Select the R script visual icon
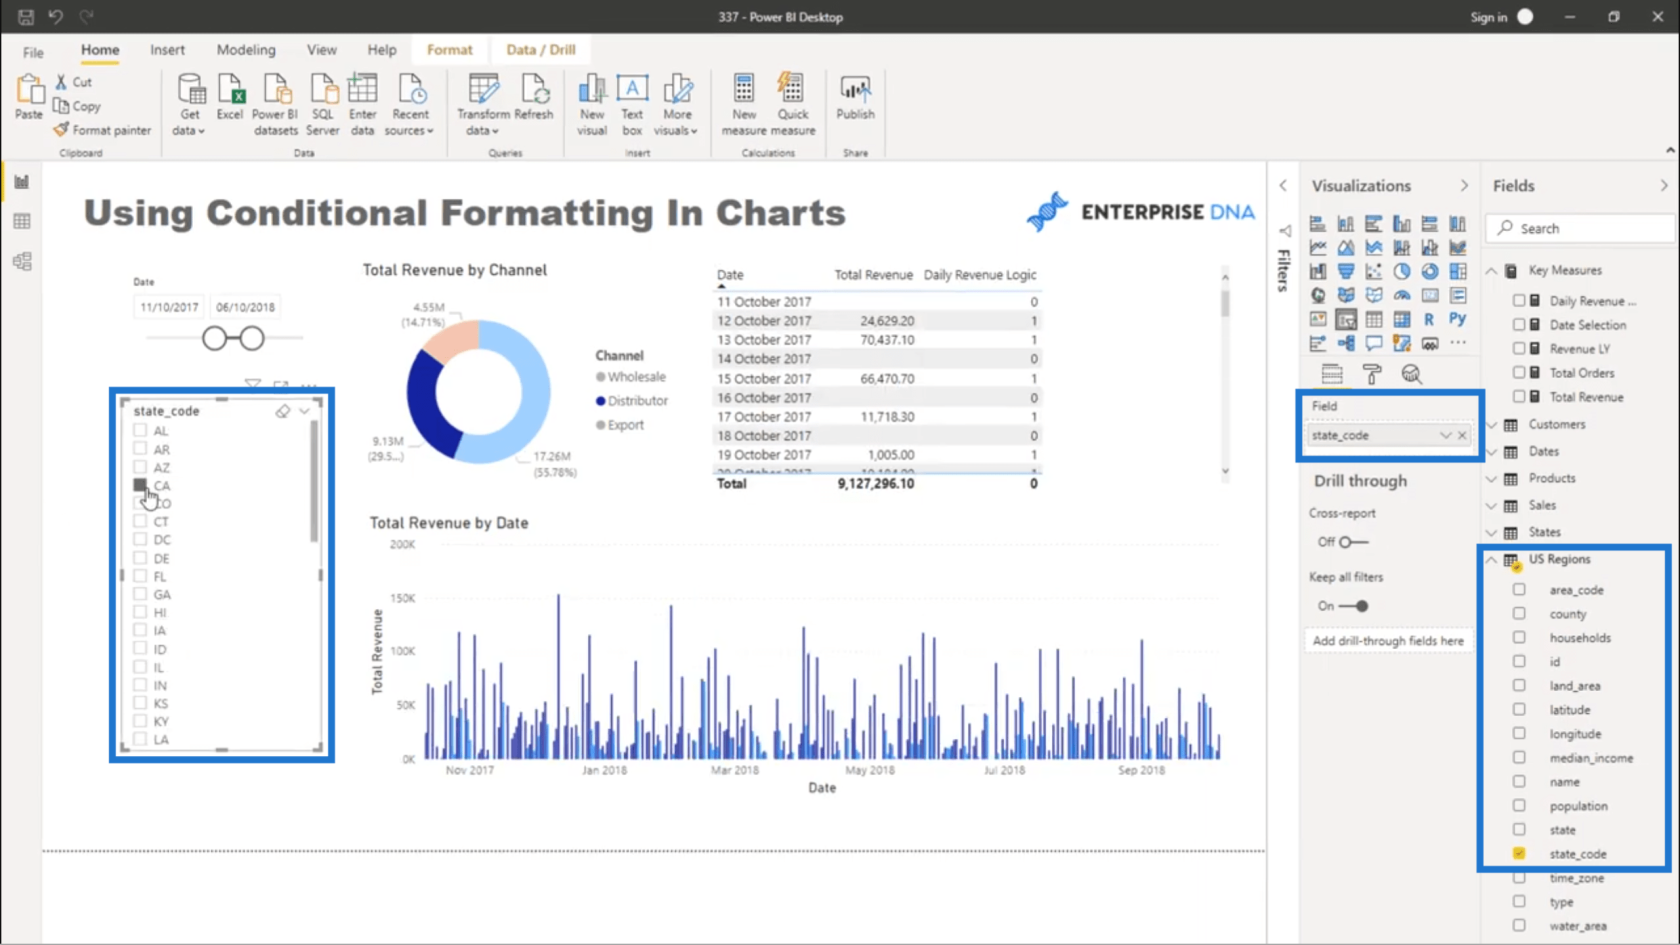The width and height of the screenshot is (1680, 945). point(1429,319)
